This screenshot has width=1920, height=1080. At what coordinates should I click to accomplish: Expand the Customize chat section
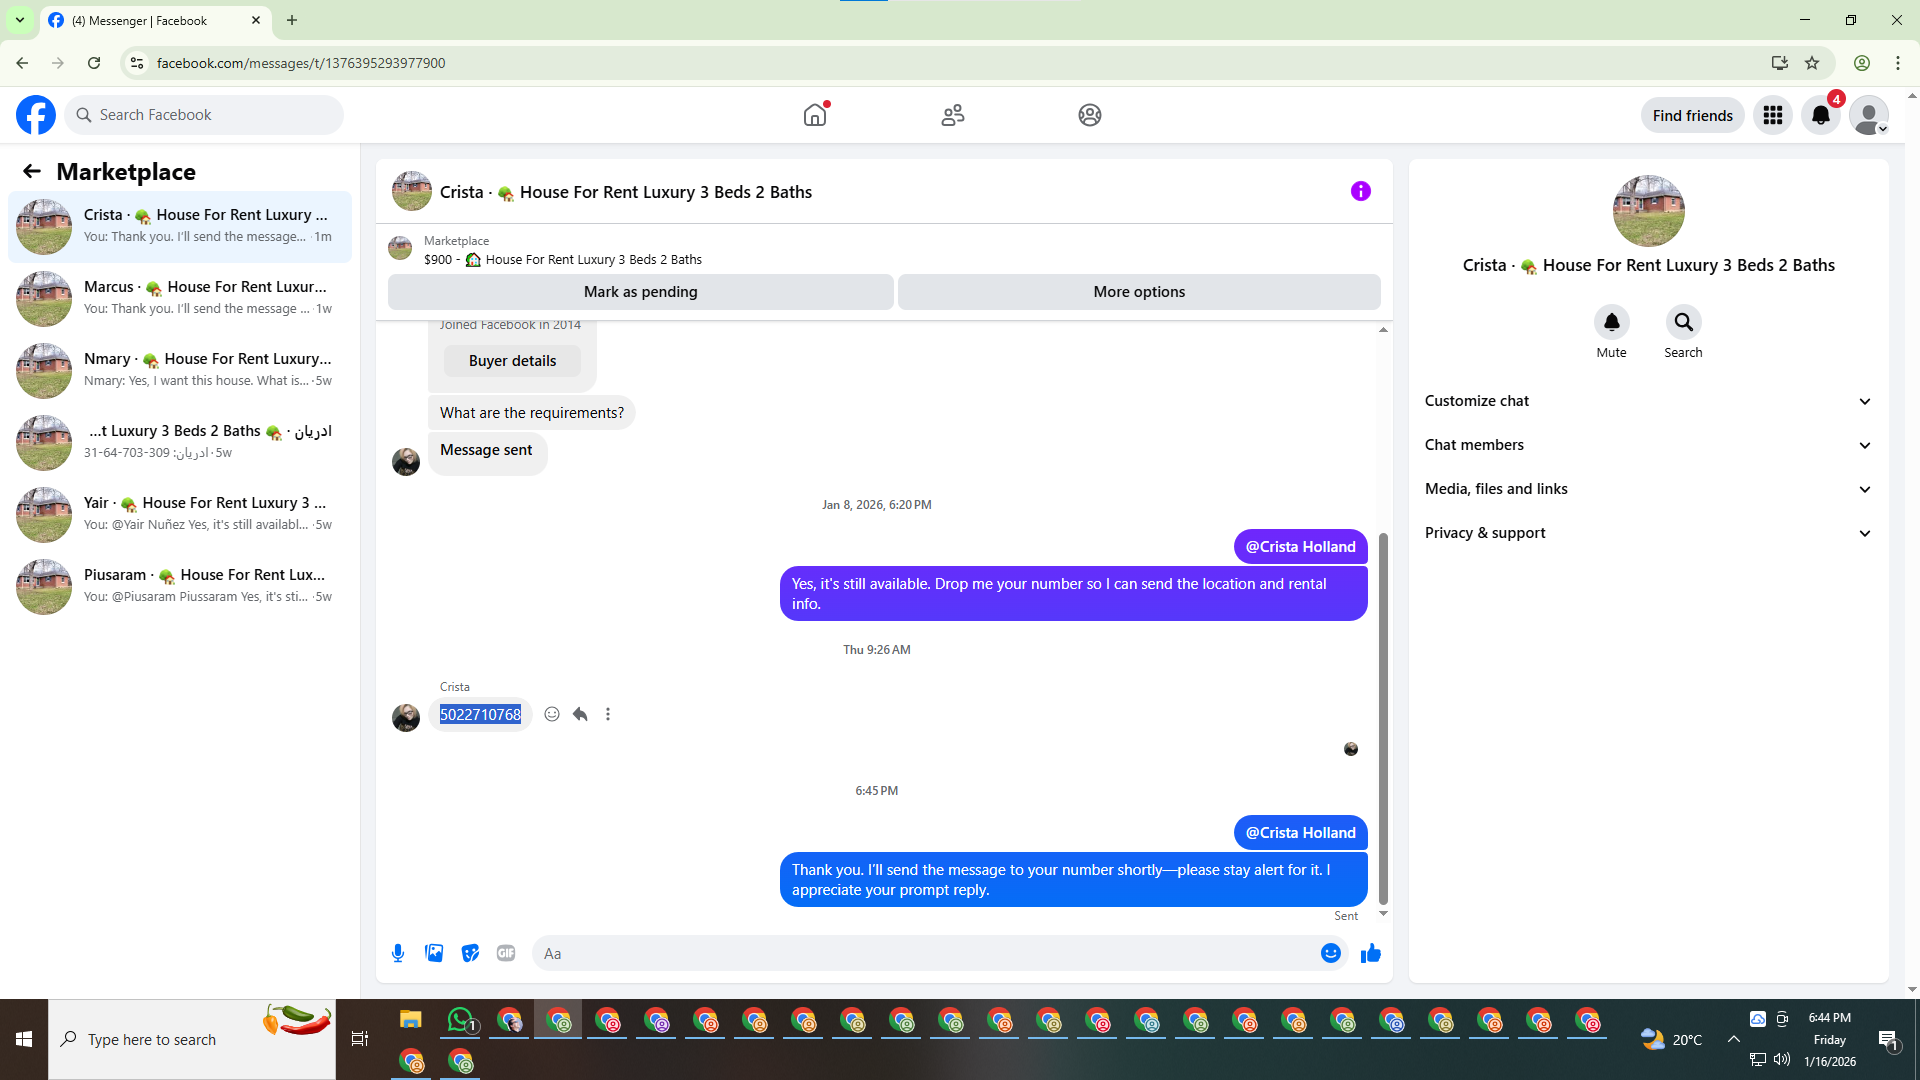pyautogui.click(x=1647, y=401)
